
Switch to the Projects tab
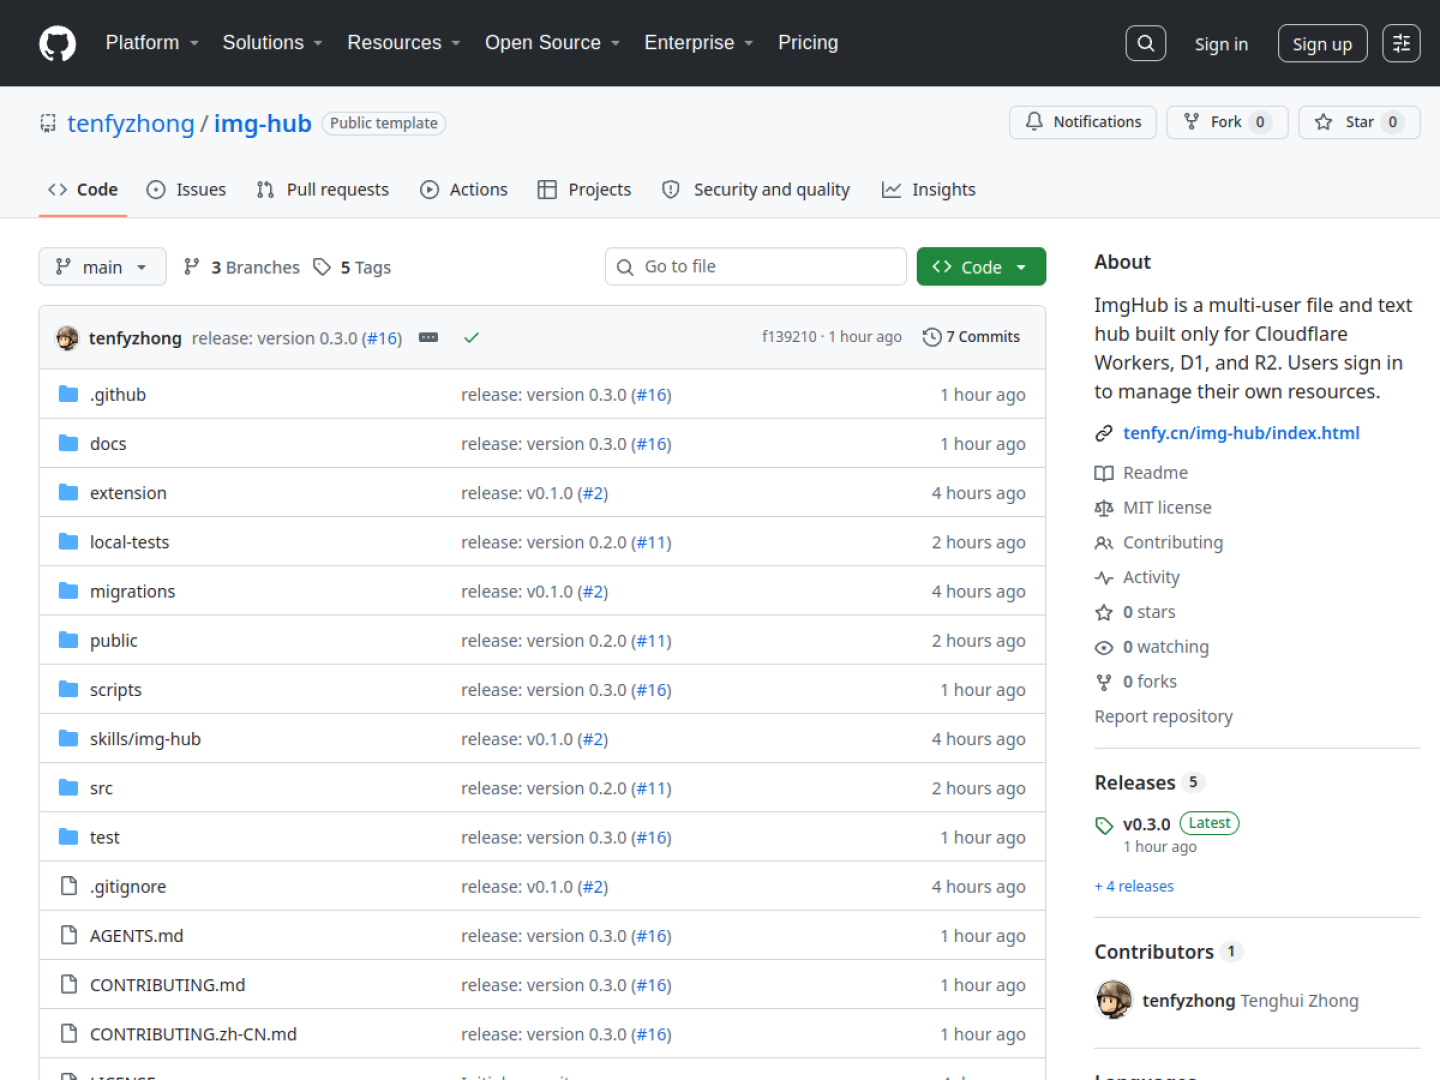tap(584, 189)
